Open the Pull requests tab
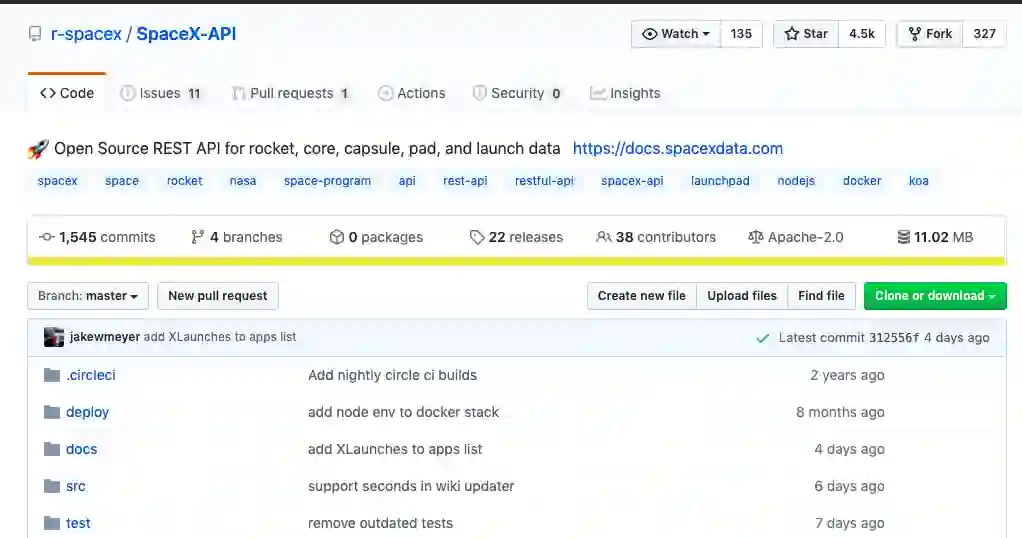 (x=290, y=93)
